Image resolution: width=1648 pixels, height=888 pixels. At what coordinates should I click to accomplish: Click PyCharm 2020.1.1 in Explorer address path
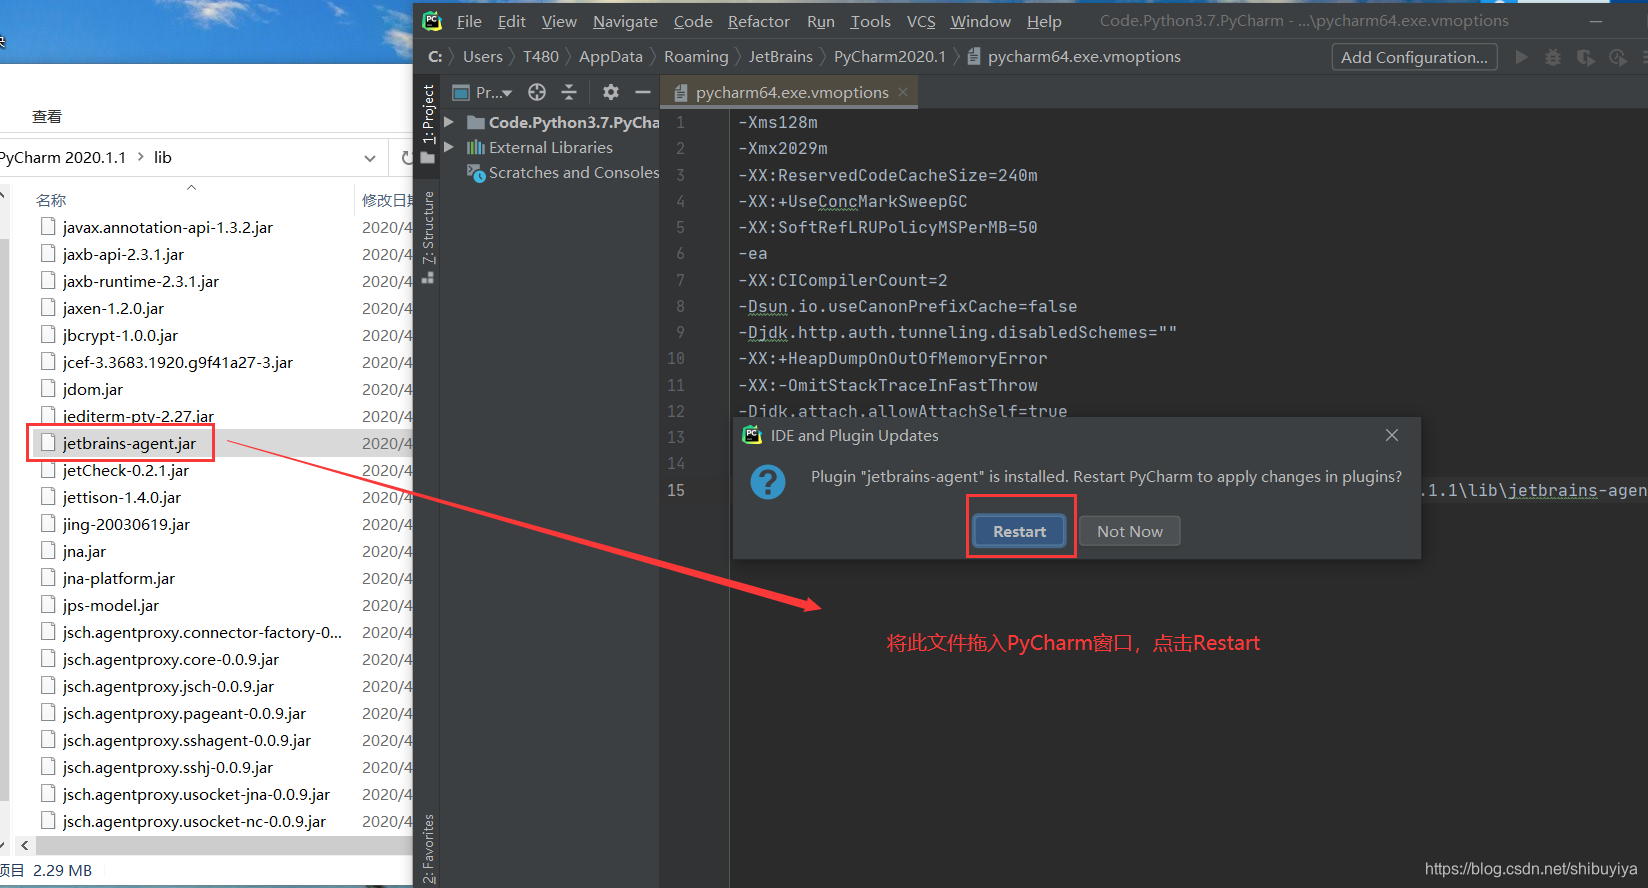pos(63,157)
